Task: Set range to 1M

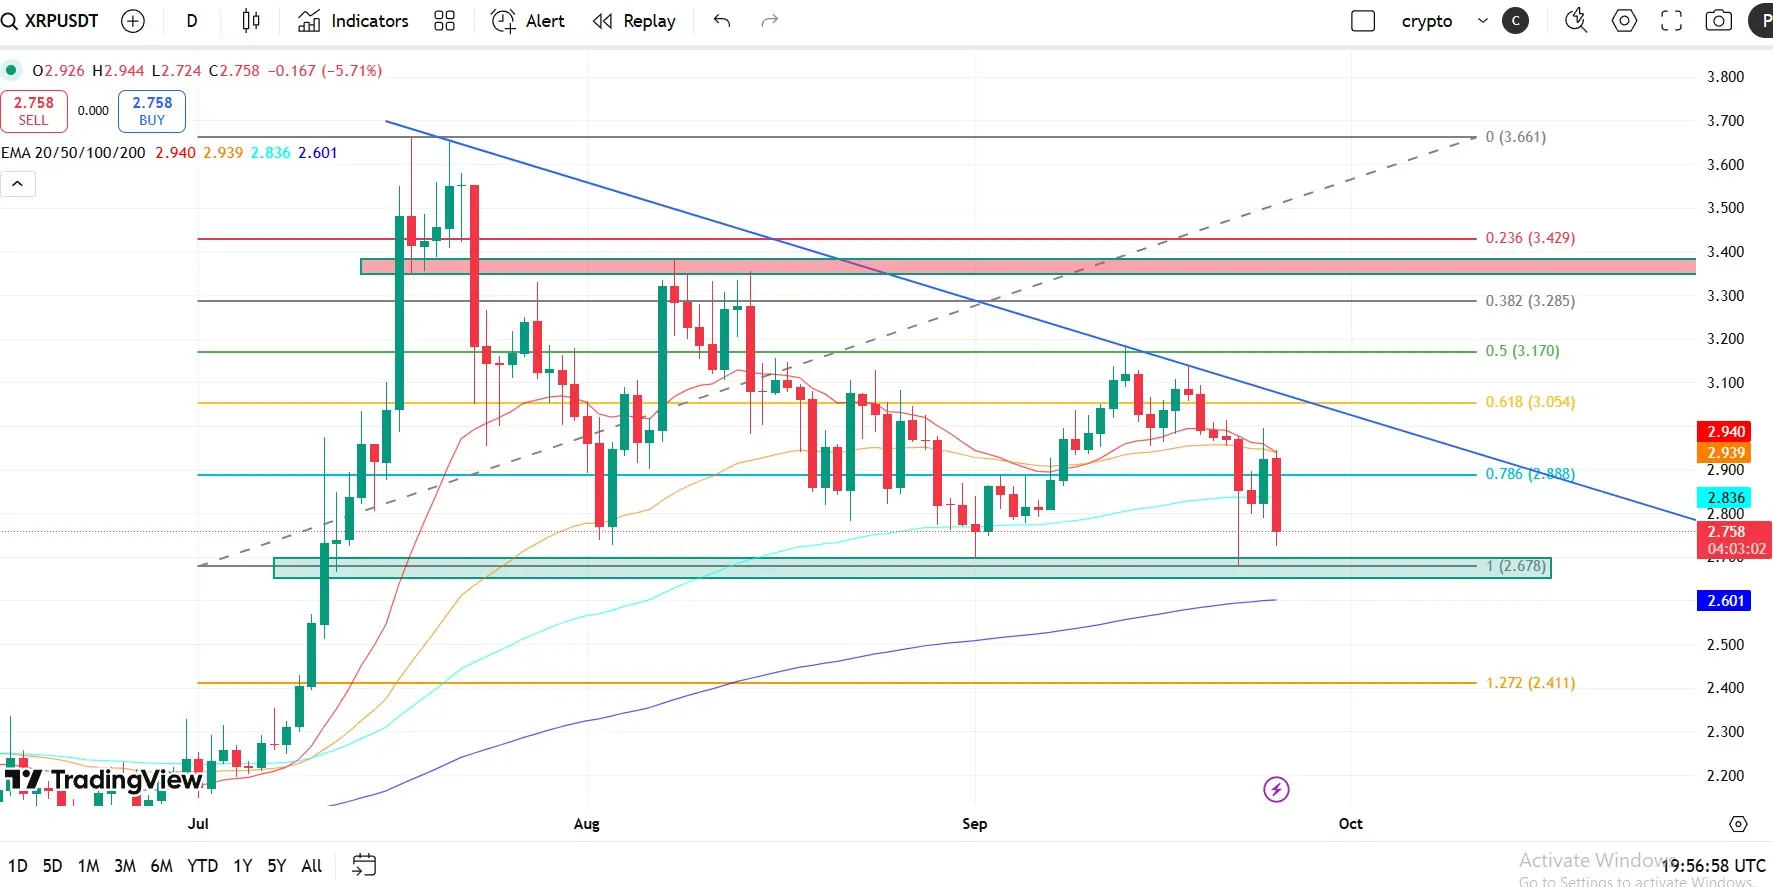Action: 88,866
